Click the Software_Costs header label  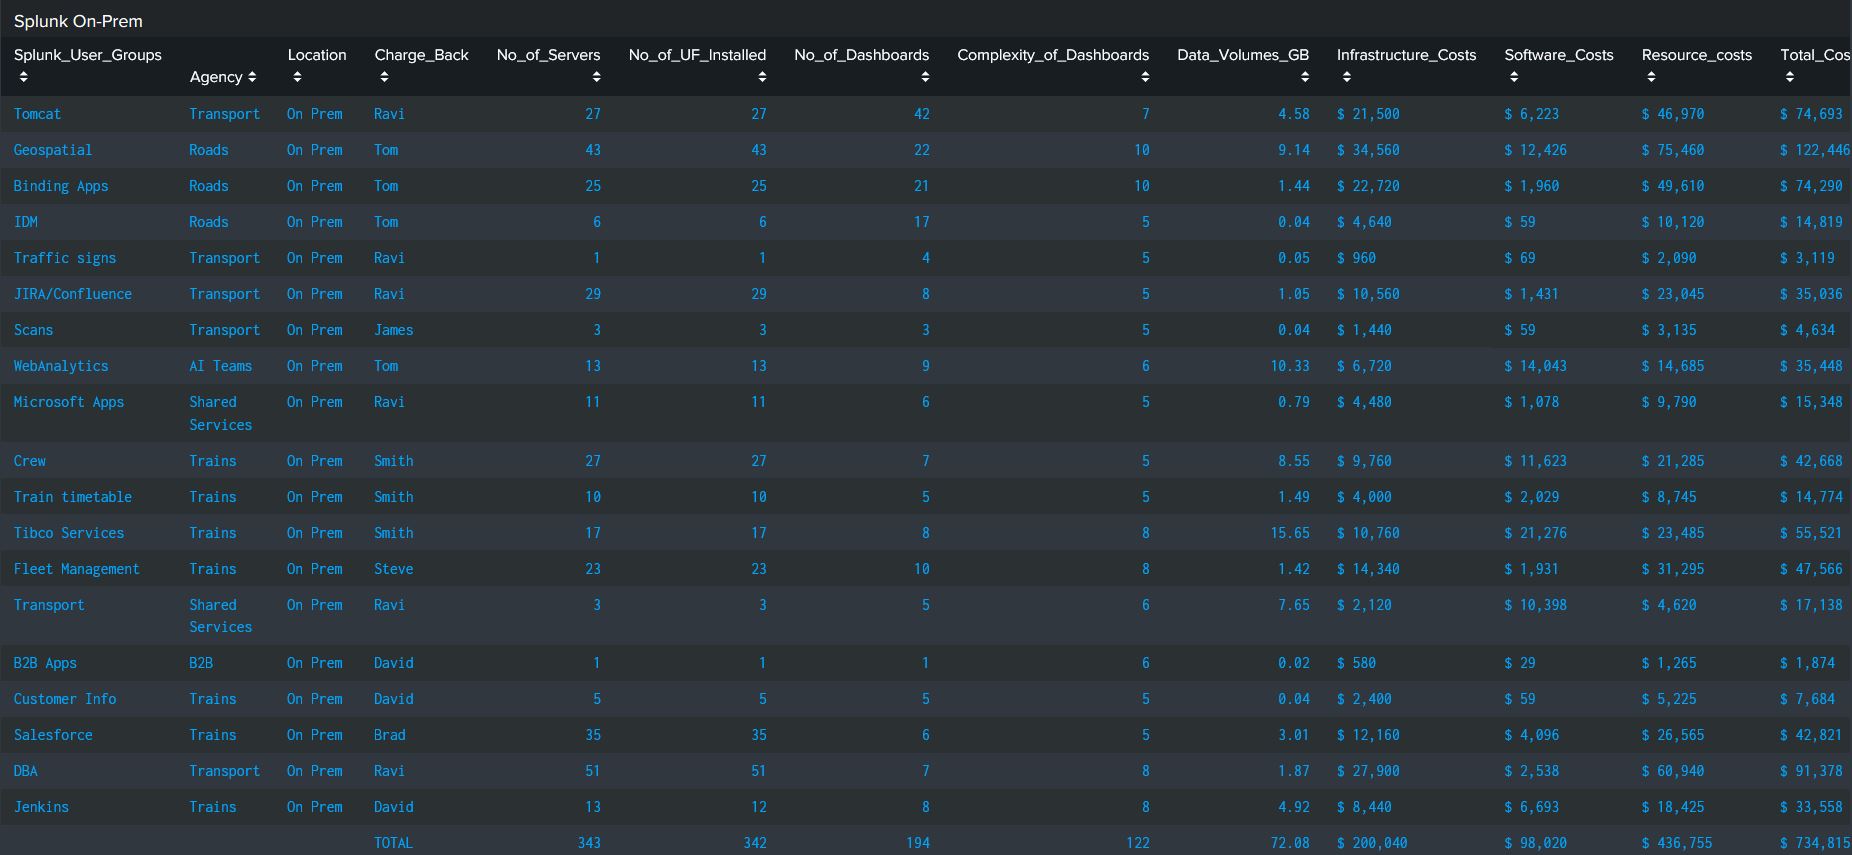(1559, 55)
